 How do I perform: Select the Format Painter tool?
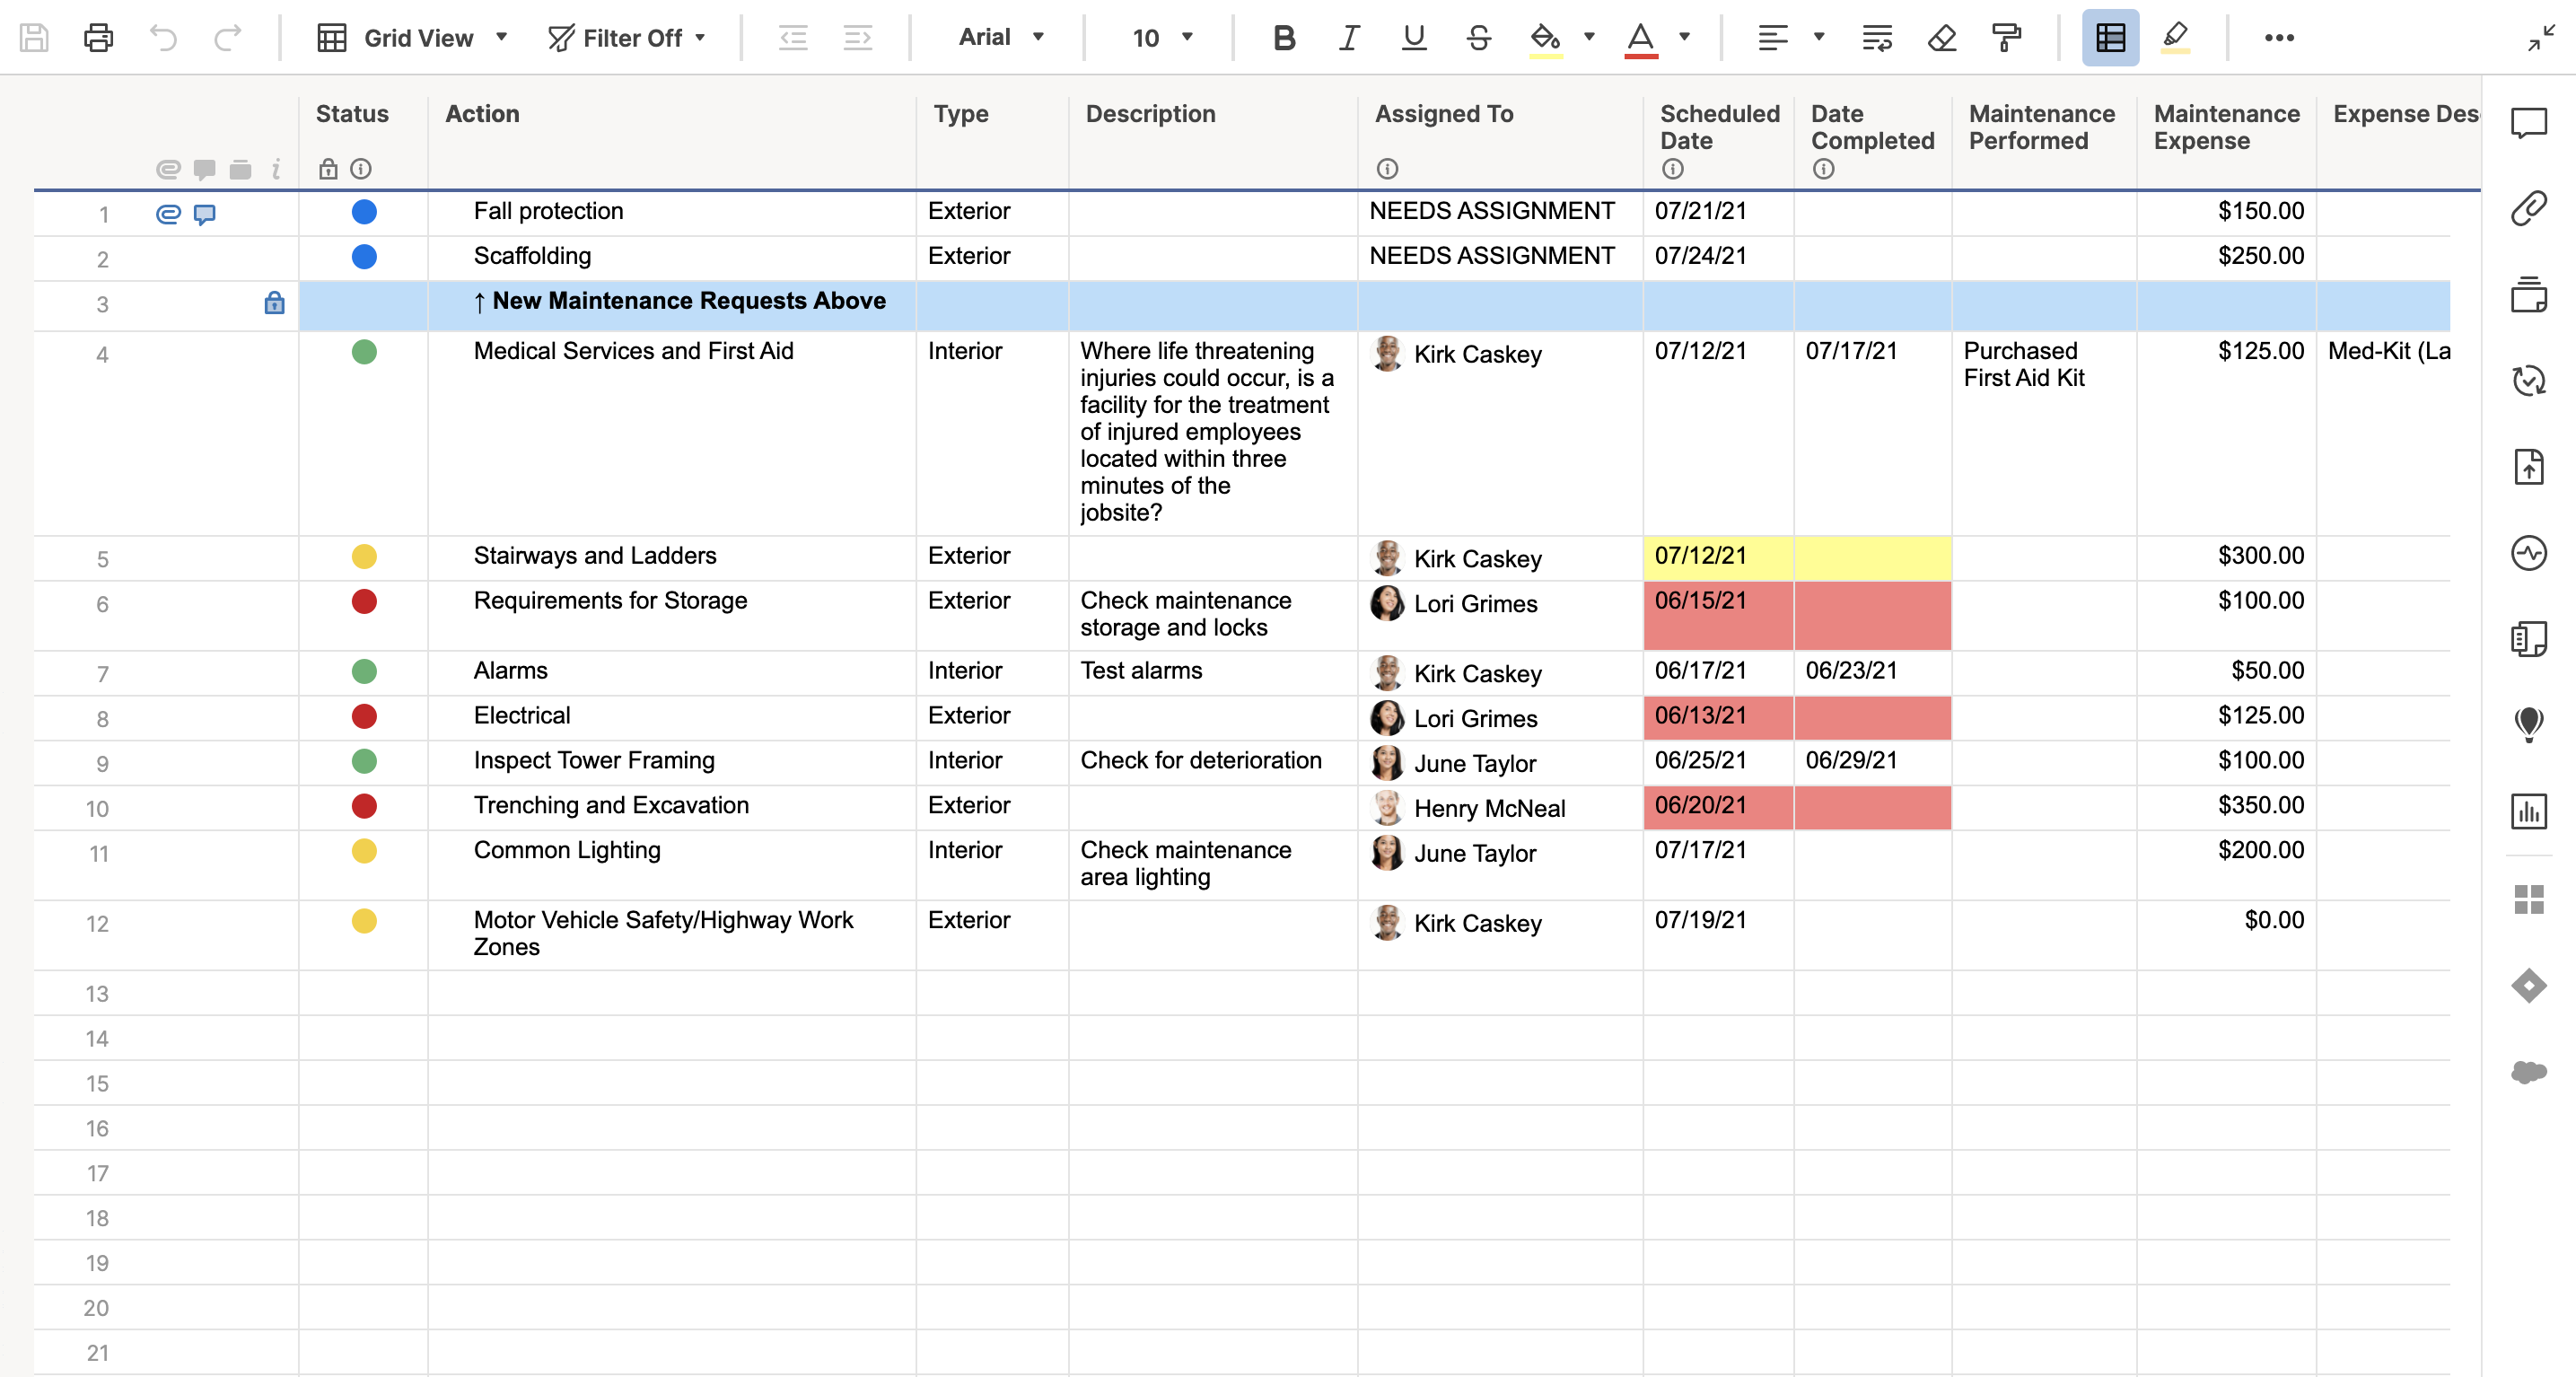coord(2008,38)
